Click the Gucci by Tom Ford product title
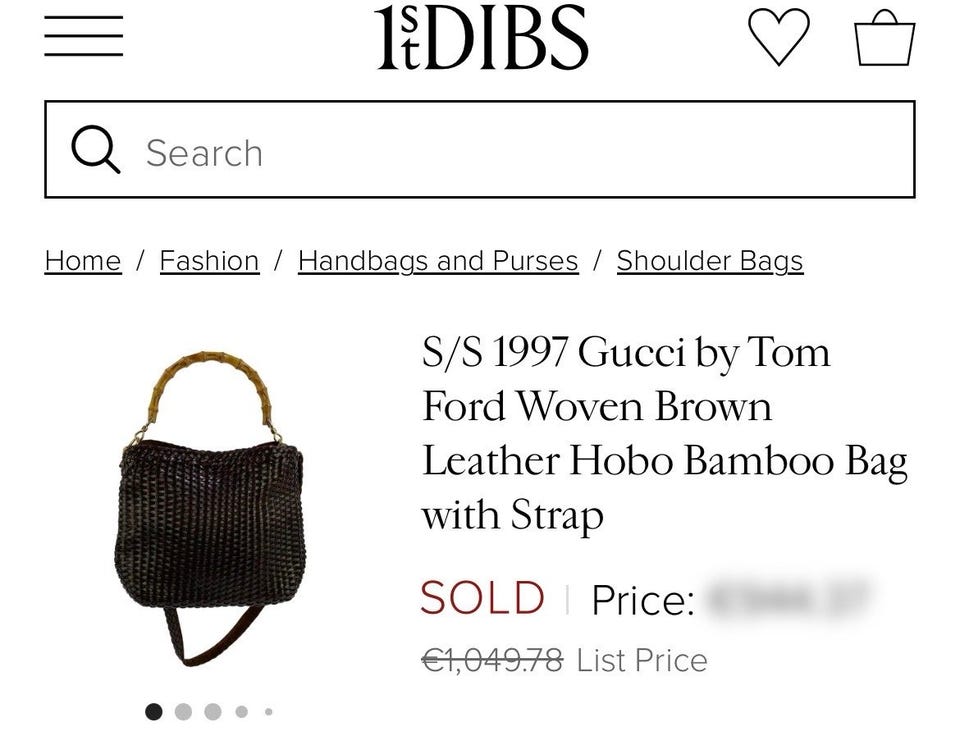 click(x=664, y=433)
